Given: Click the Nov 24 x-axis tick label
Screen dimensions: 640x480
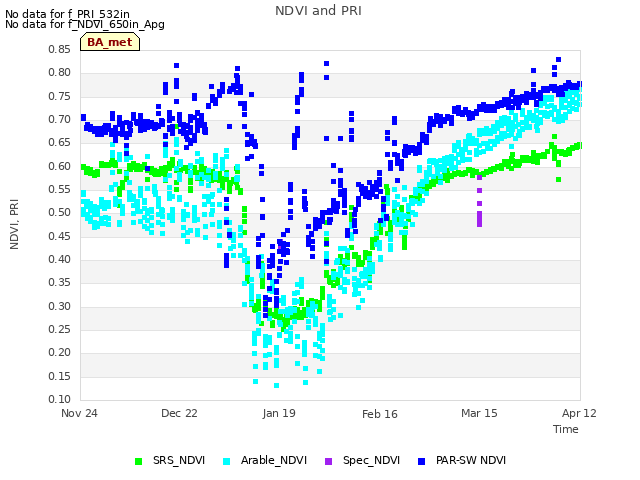Looking at the screenshot, I should tap(79, 413).
